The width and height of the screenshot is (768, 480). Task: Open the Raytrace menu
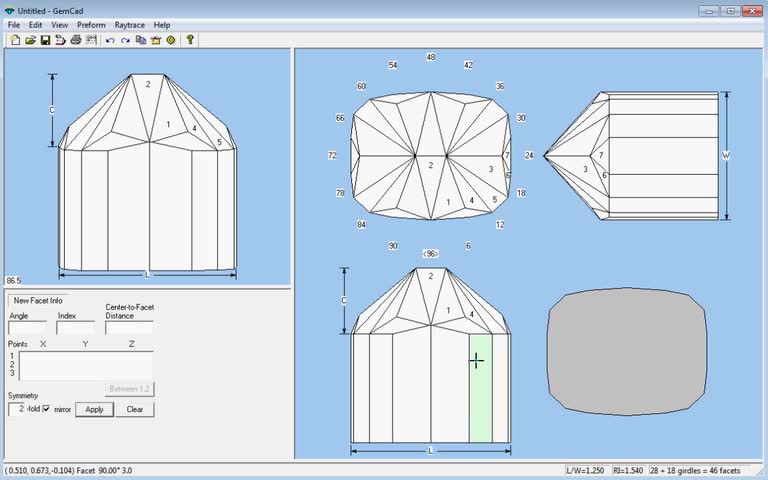click(130, 25)
